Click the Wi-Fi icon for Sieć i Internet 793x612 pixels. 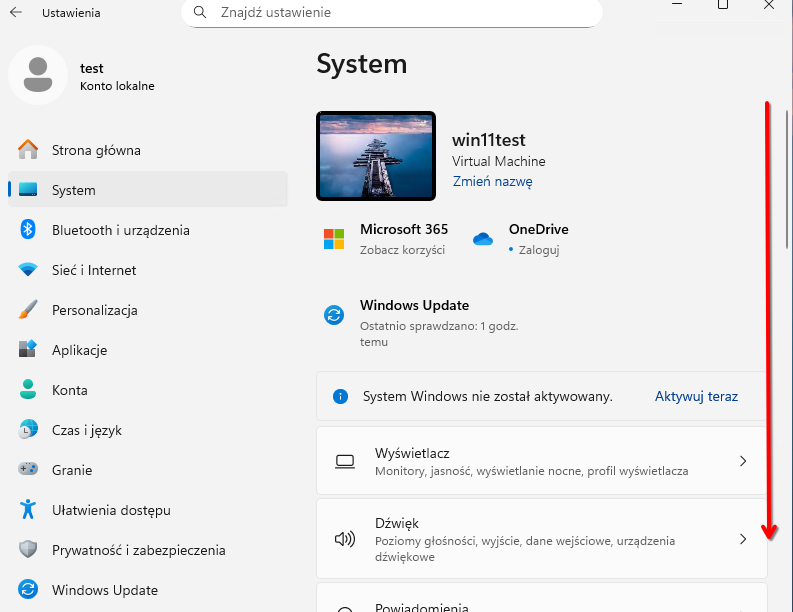click(28, 270)
